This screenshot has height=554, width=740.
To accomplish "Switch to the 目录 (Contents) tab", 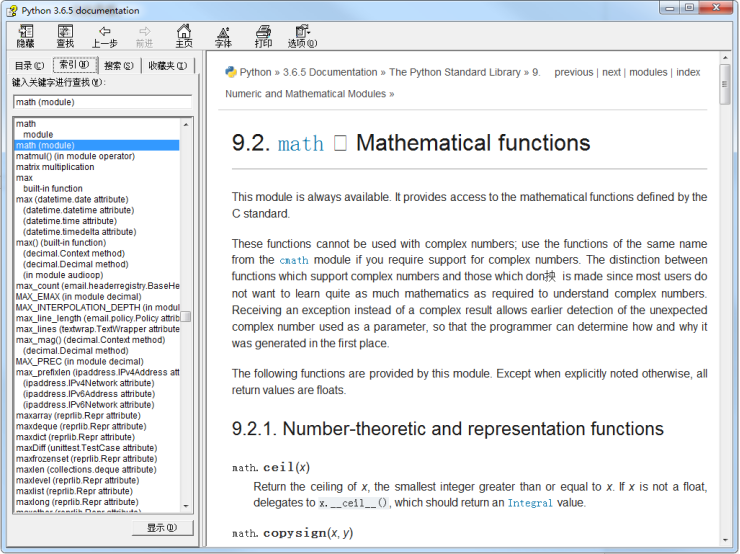I will click(30, 66).
